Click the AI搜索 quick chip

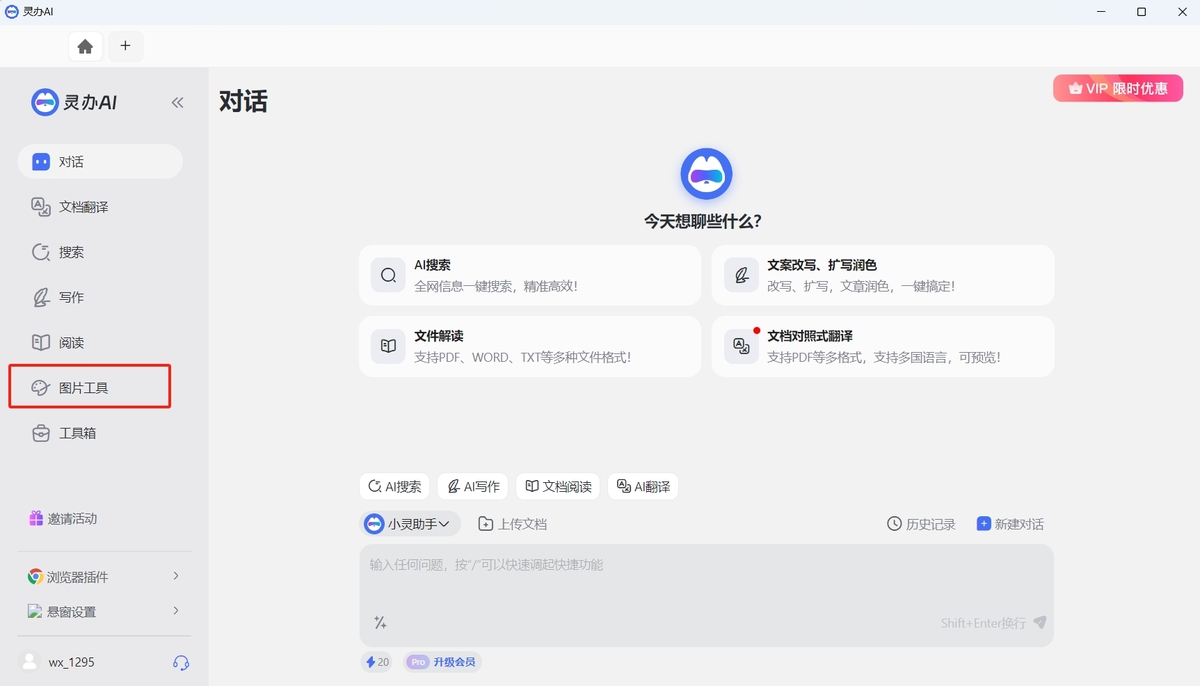click(x=394, y=487)
